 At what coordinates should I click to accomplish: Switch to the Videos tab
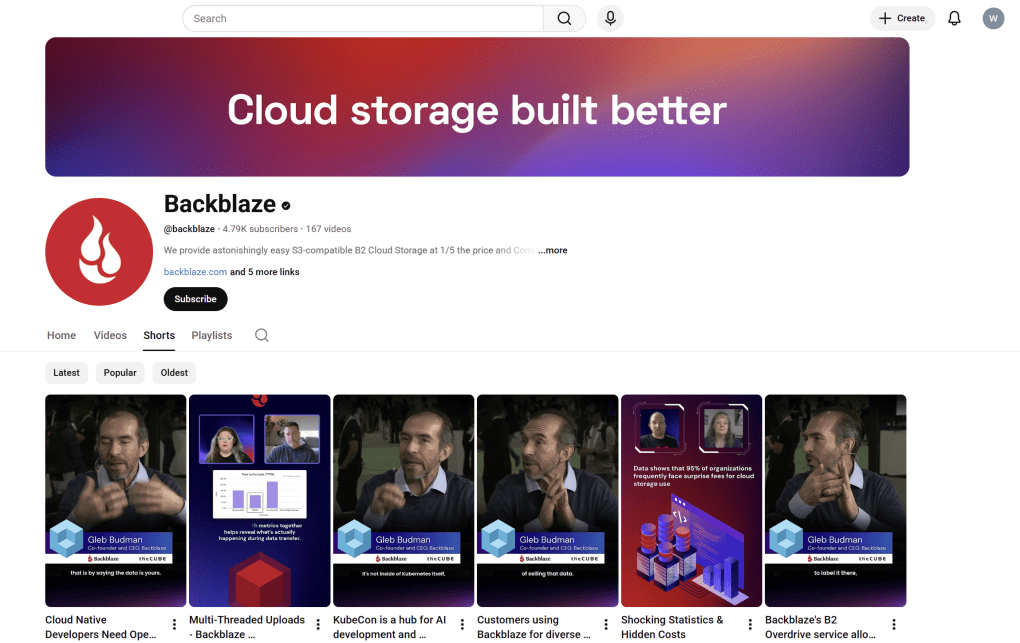click(110, 335)
